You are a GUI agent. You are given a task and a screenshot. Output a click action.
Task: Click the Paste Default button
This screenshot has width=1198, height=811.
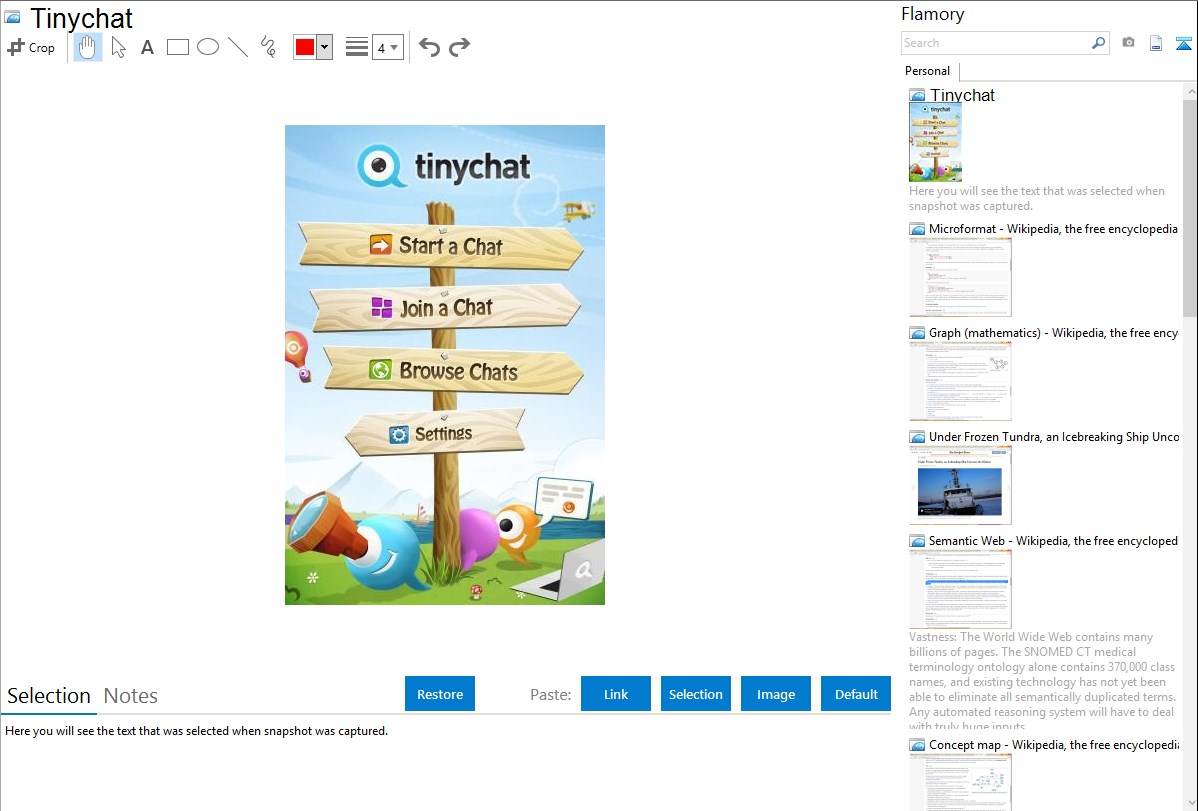point(856,694)
